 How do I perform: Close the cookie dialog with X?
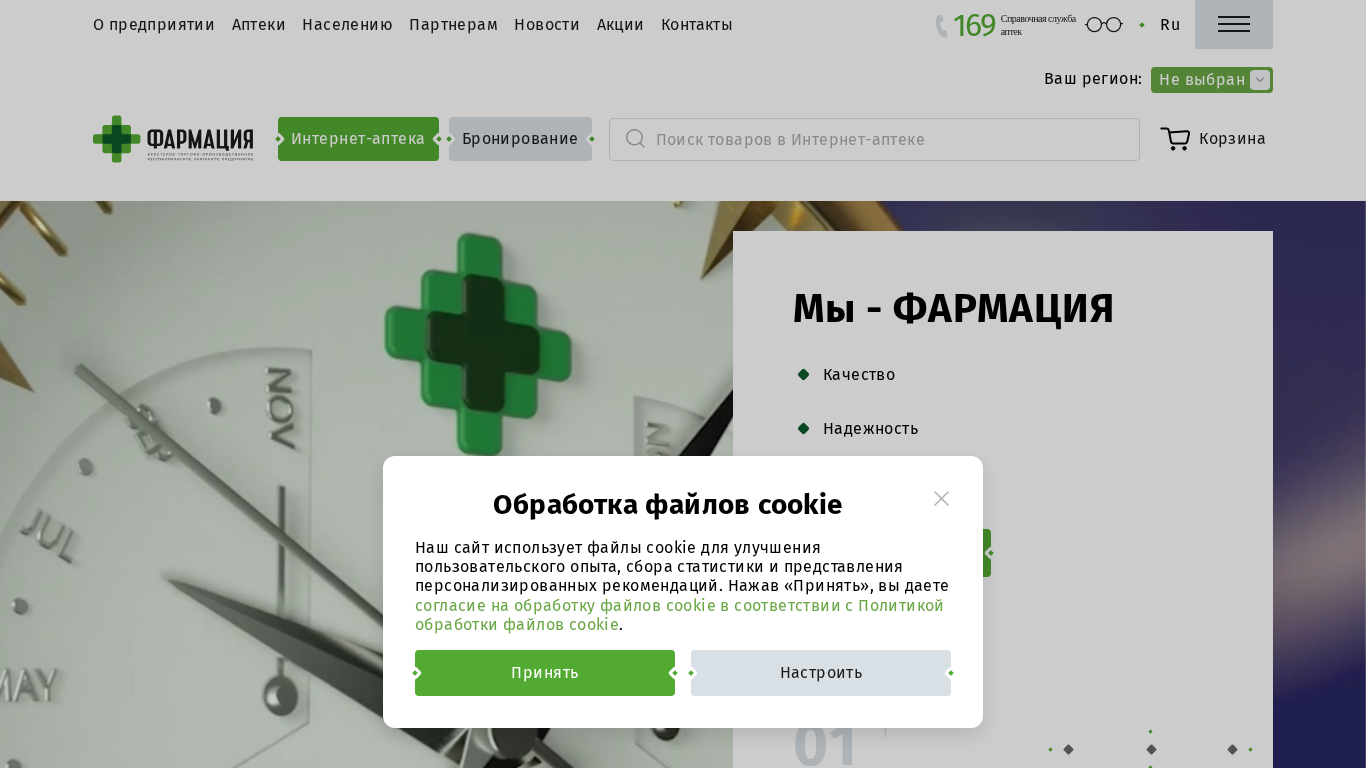pyautogui.click(x=941, y=498)
